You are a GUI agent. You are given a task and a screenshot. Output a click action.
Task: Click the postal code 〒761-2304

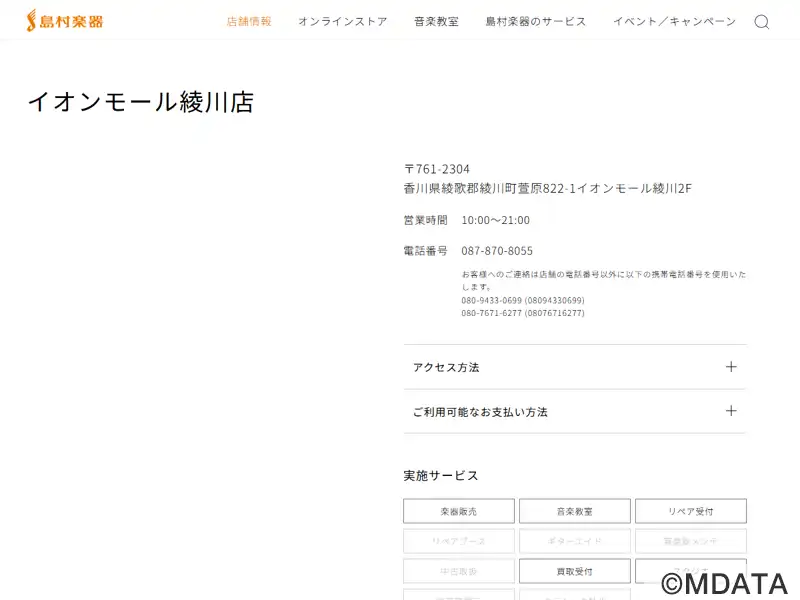(x=437, y=169)
